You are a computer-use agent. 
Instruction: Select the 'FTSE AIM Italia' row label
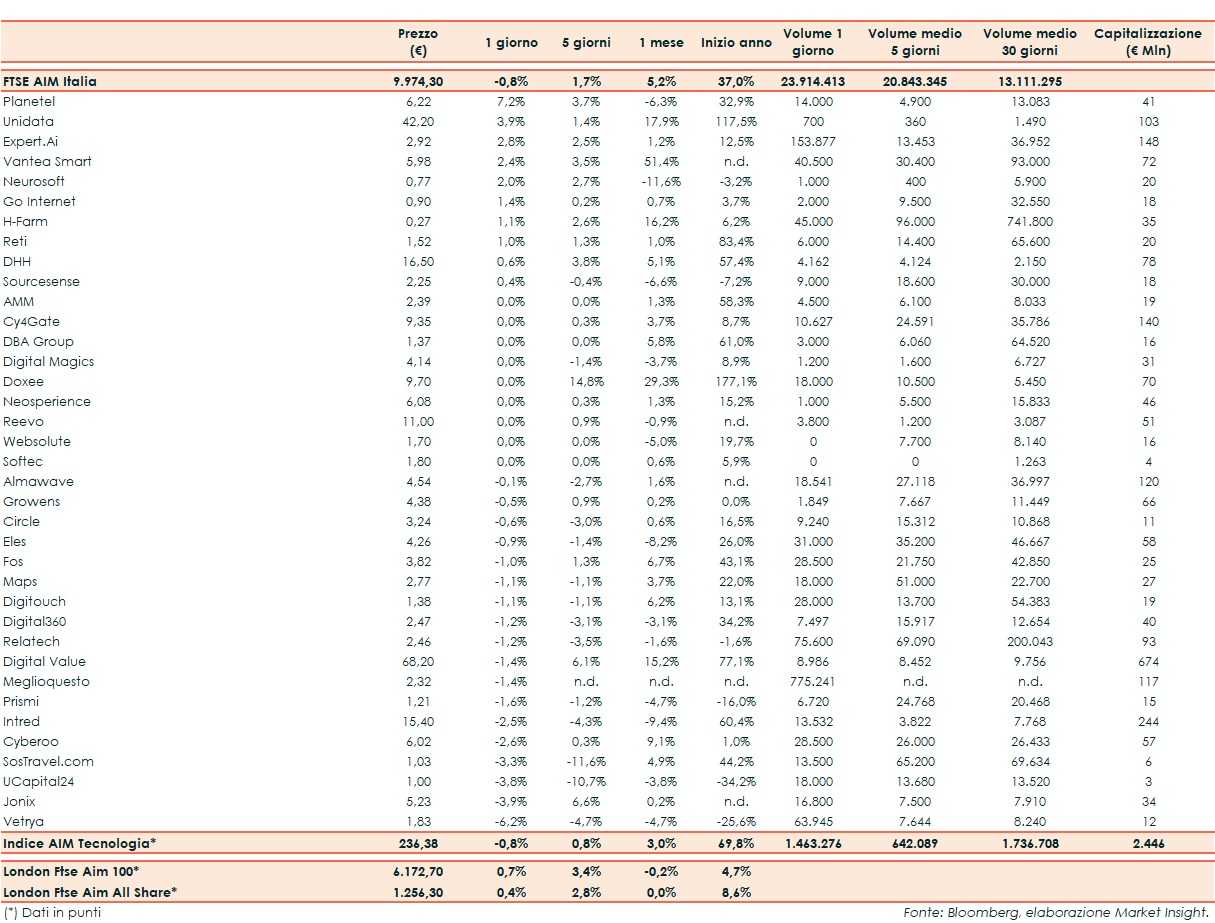point(50,81)
